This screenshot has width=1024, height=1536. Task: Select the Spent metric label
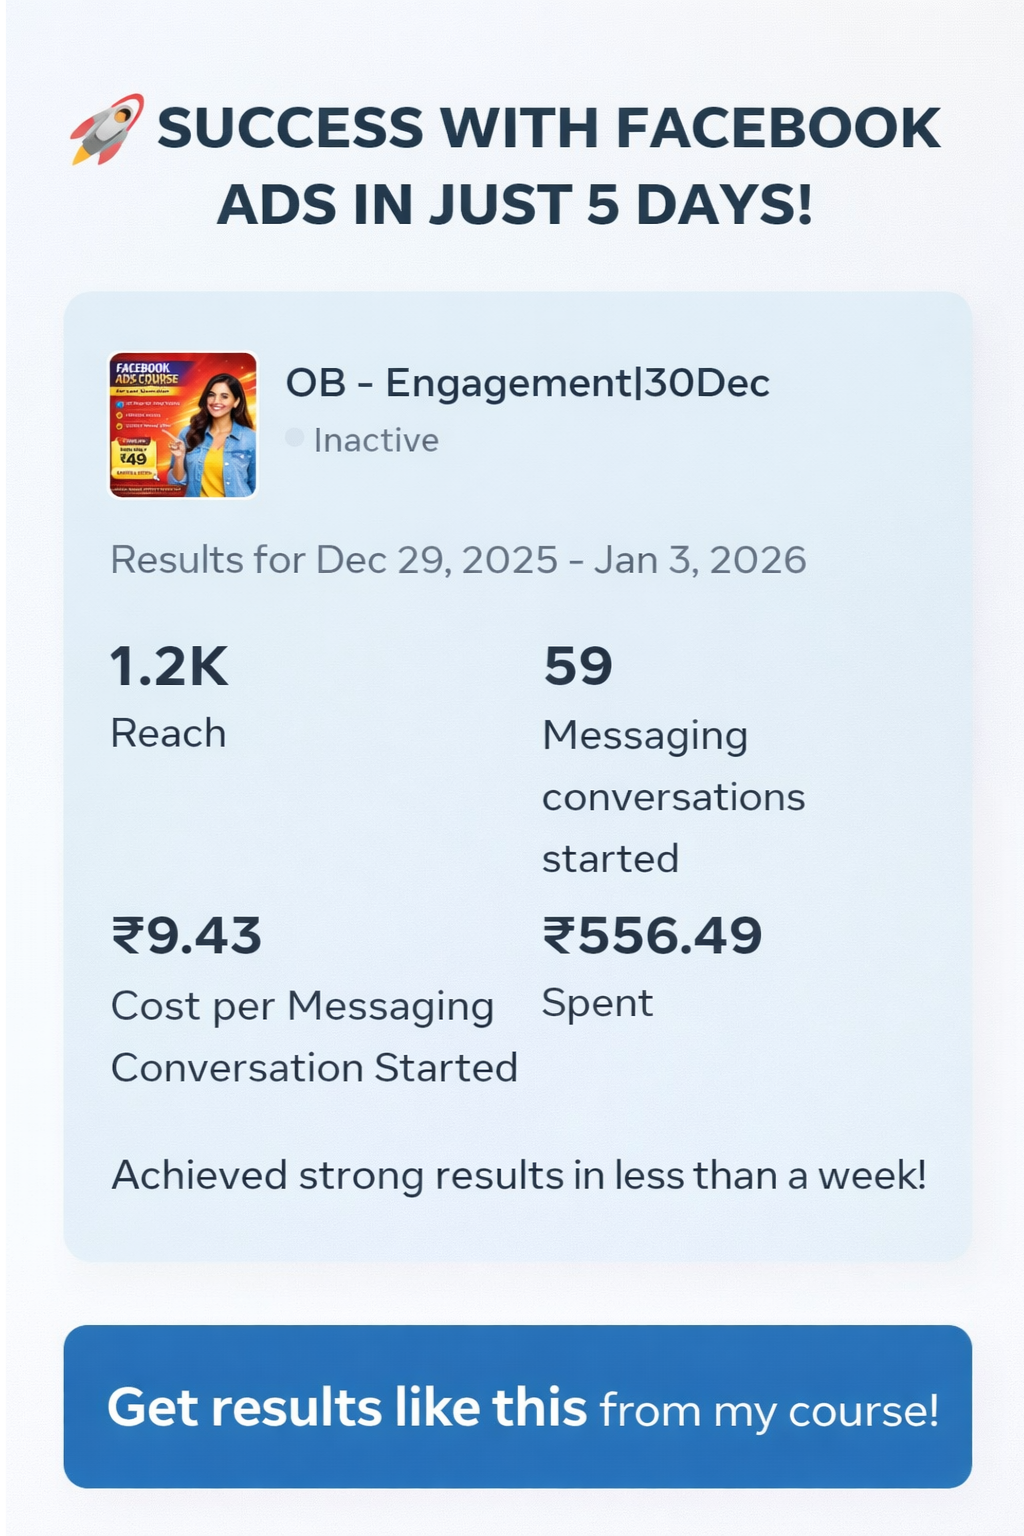click(597, 1003)
